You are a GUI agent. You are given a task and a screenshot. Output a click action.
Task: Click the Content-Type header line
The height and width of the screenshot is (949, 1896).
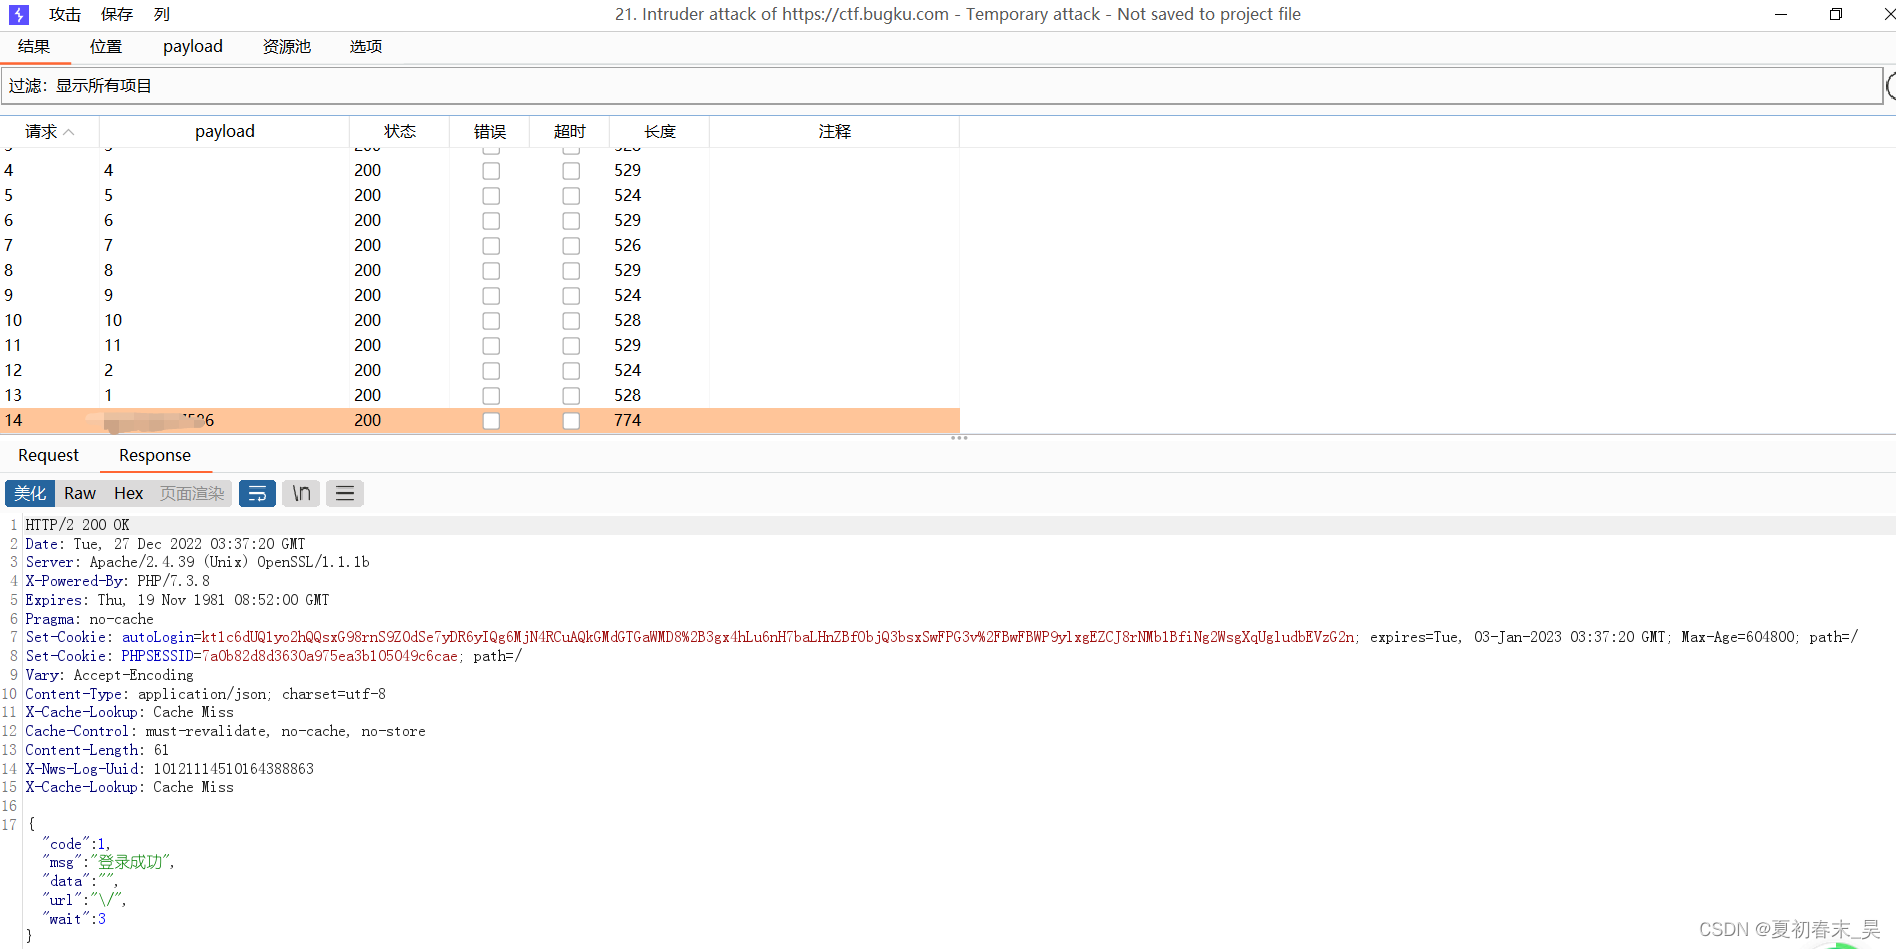pos(205,694)
